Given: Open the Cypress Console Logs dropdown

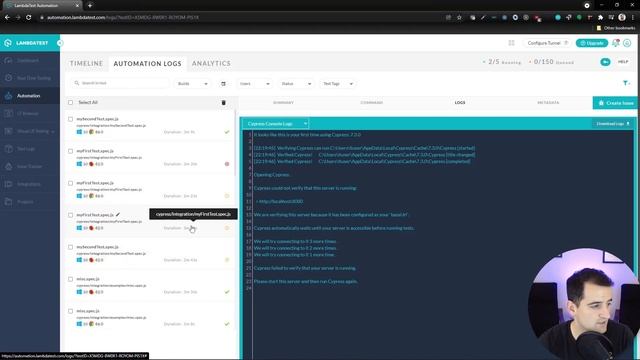Looking at the screenshot, I should point(276,124).
